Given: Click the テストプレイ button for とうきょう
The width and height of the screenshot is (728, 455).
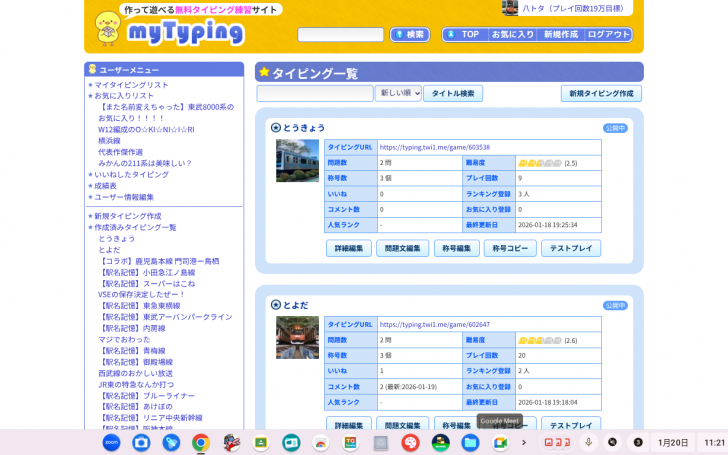Looking at the screenshot, I should [571, 248].
